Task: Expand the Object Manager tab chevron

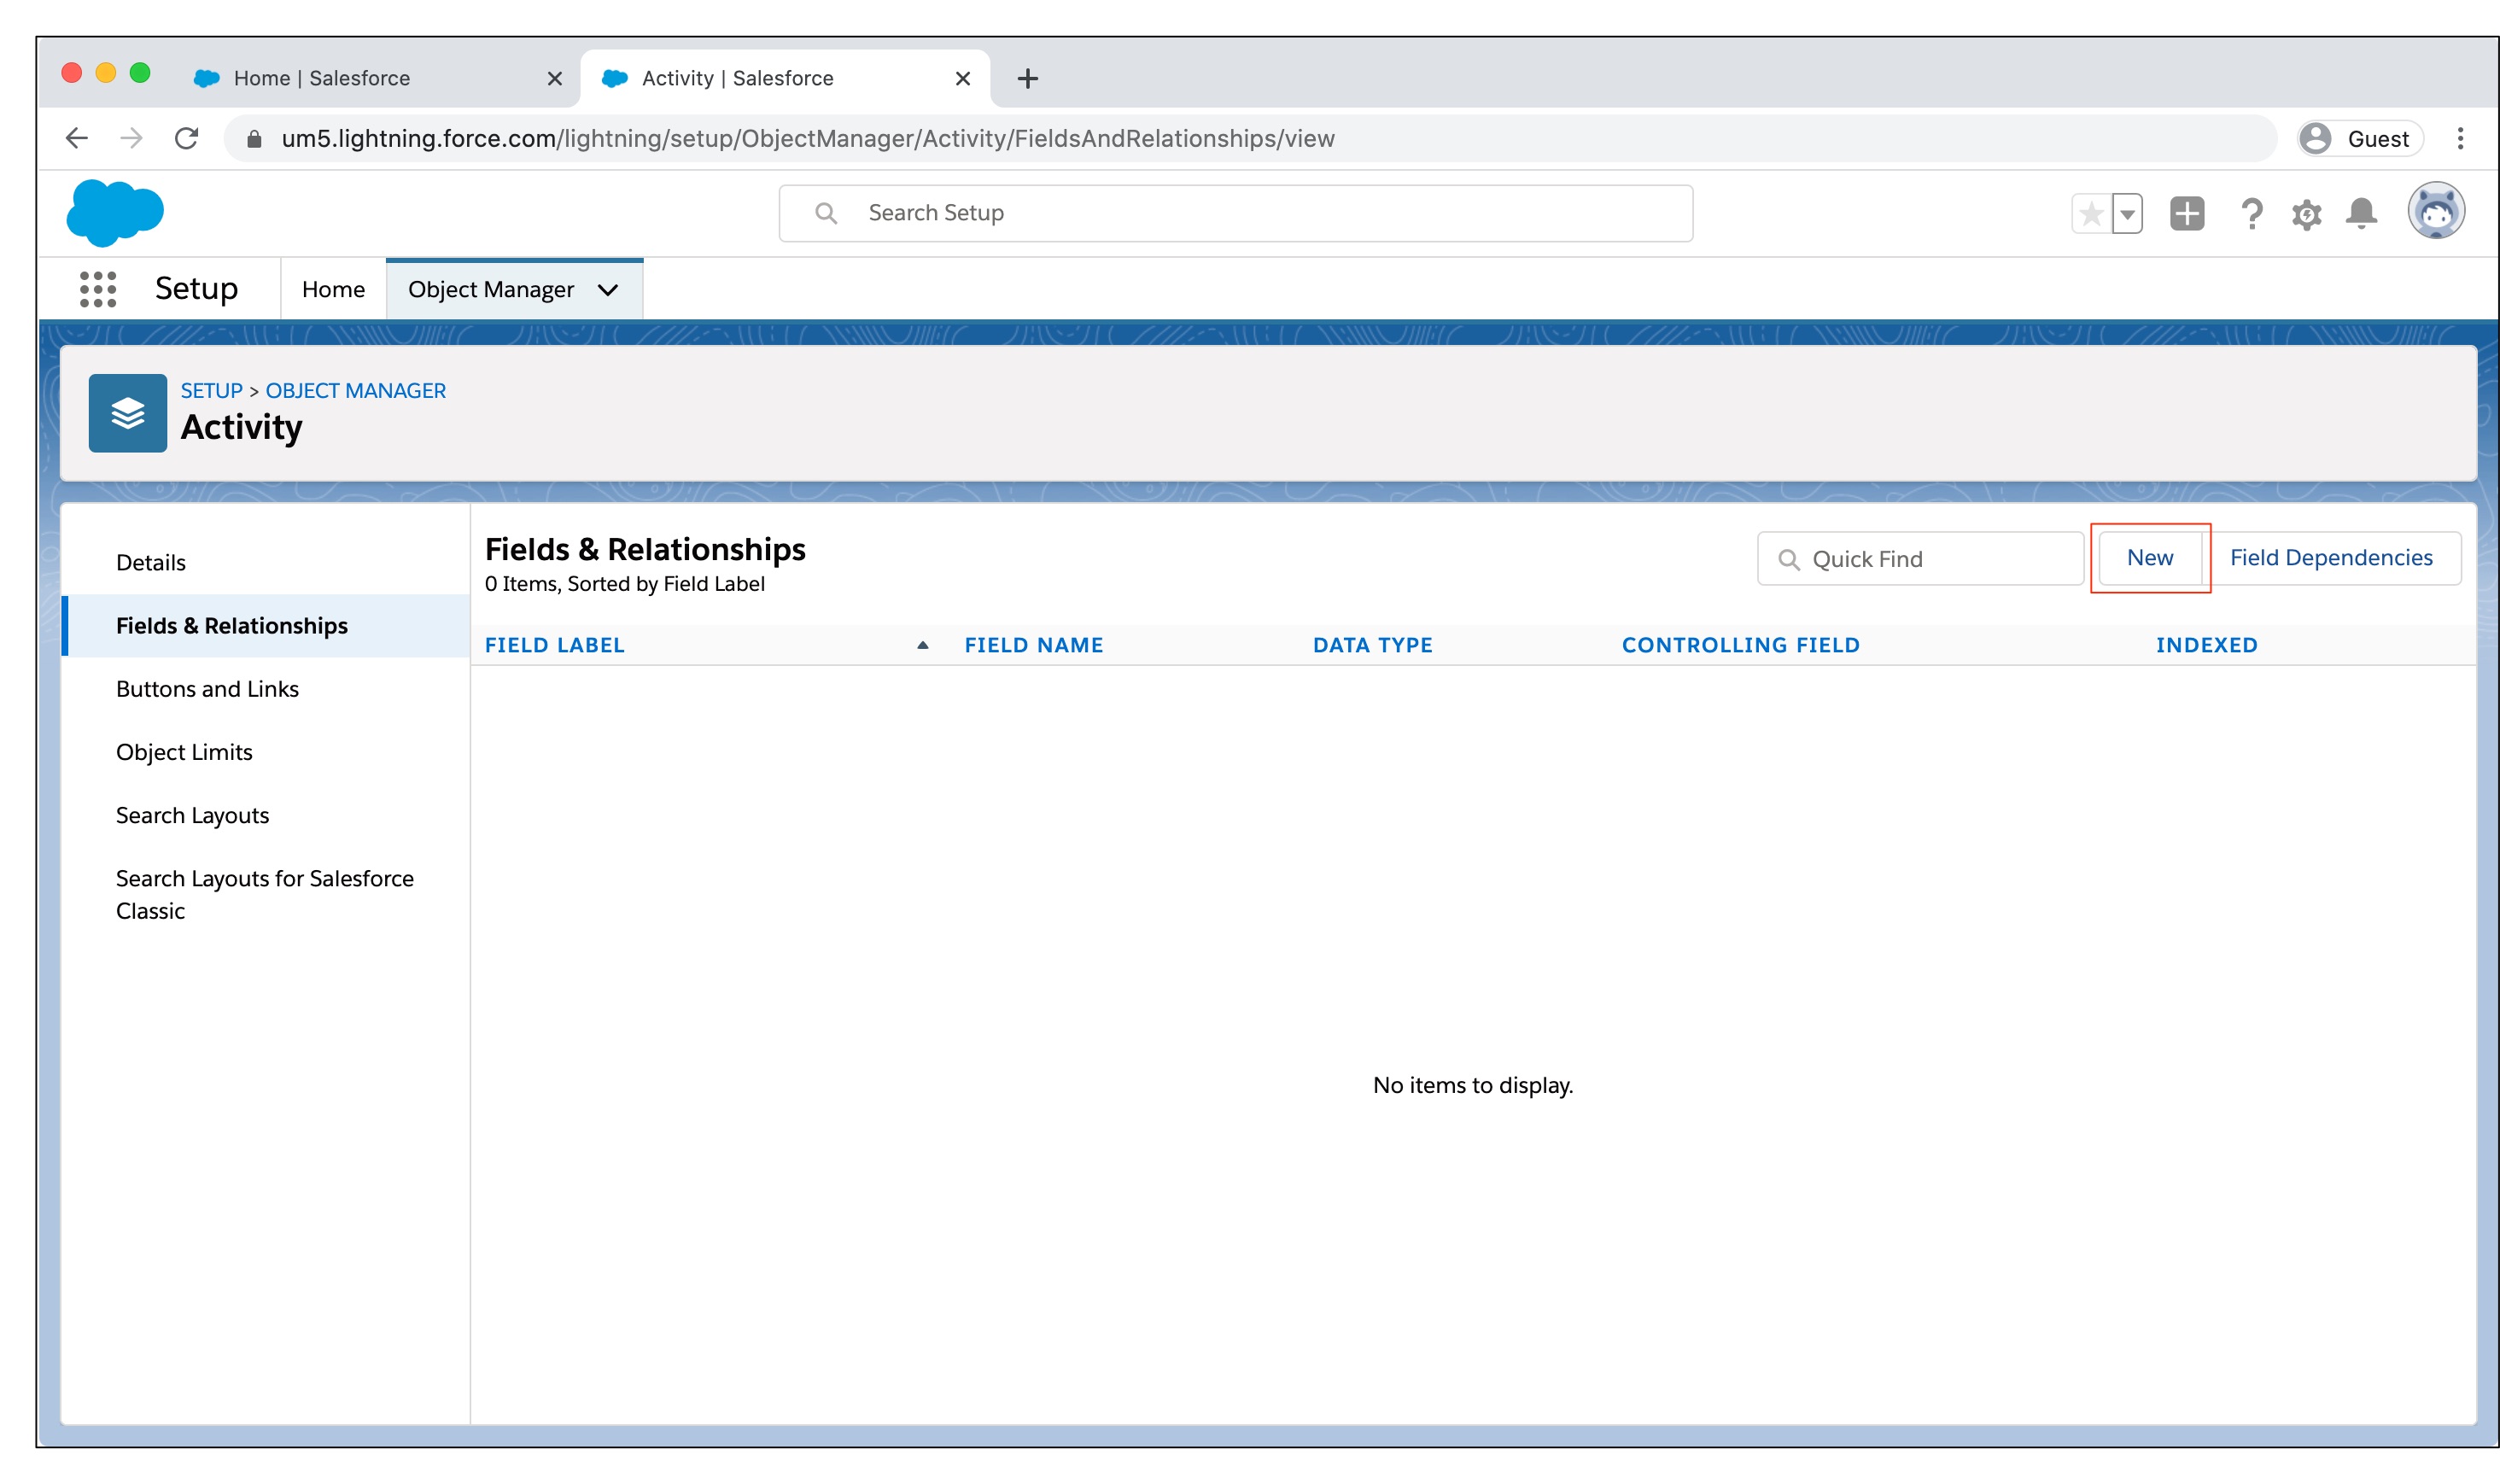Action: click(x=608, y=290)
